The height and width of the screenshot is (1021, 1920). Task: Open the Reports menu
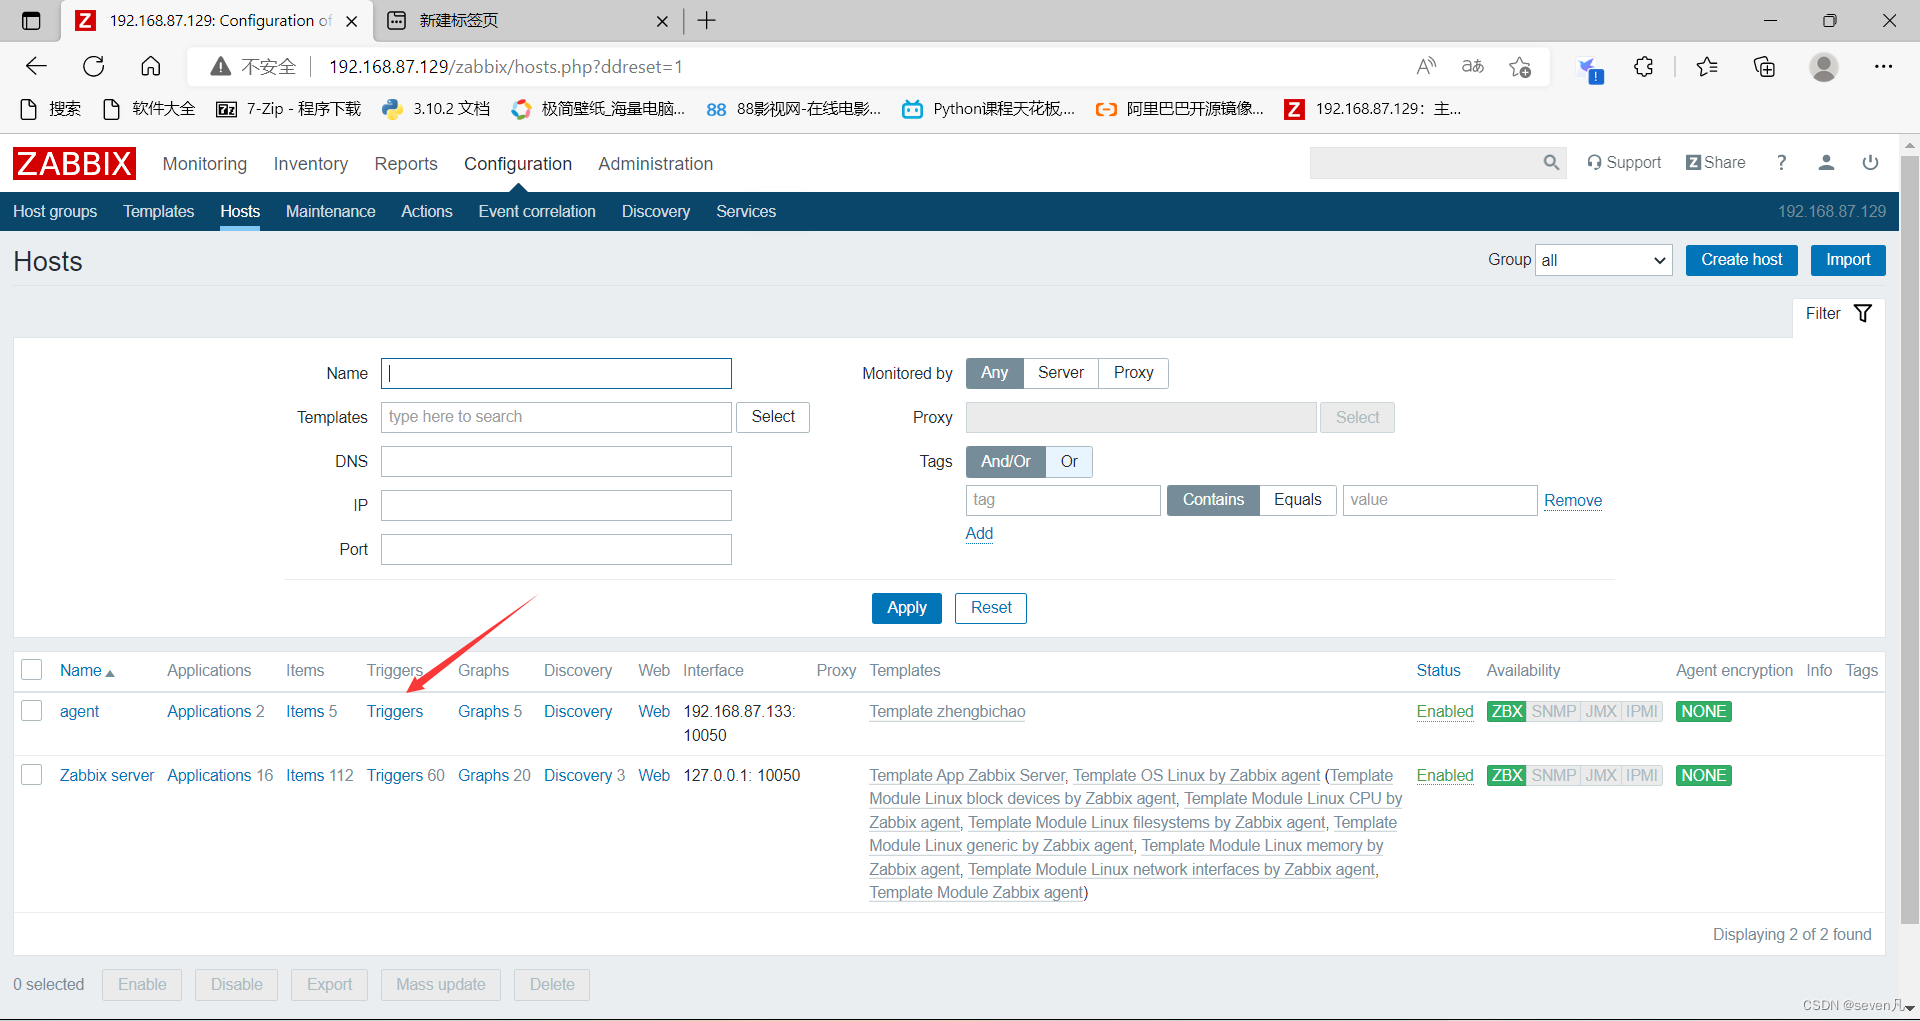coord(406,164)
